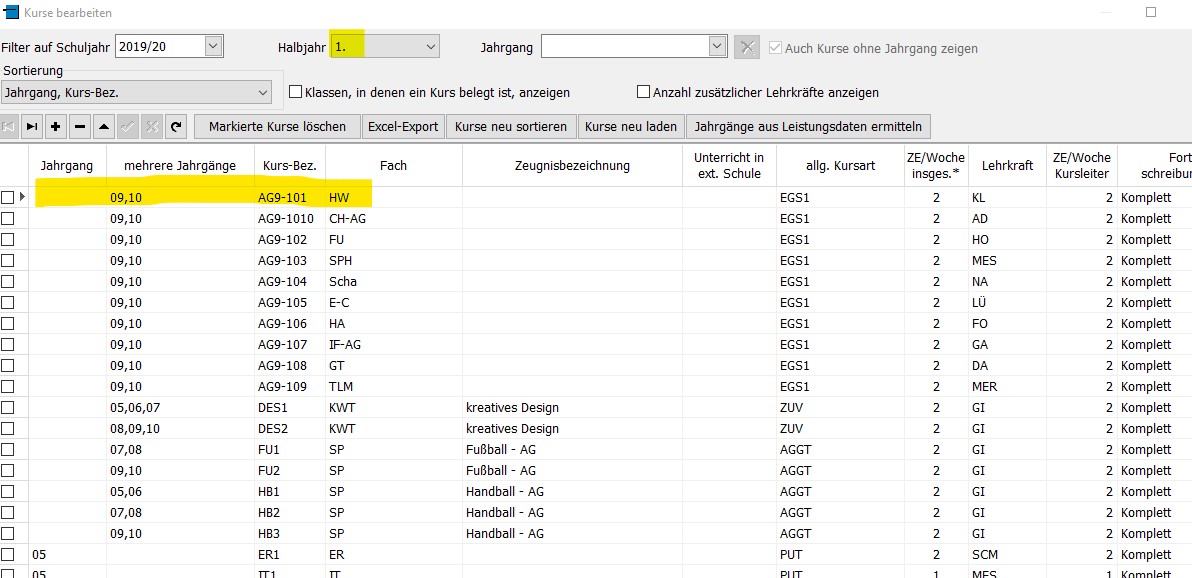This screenshot has width=1192, height=578.
Task: Click the Kurse bearbeiten window icon
Action: 11,12
